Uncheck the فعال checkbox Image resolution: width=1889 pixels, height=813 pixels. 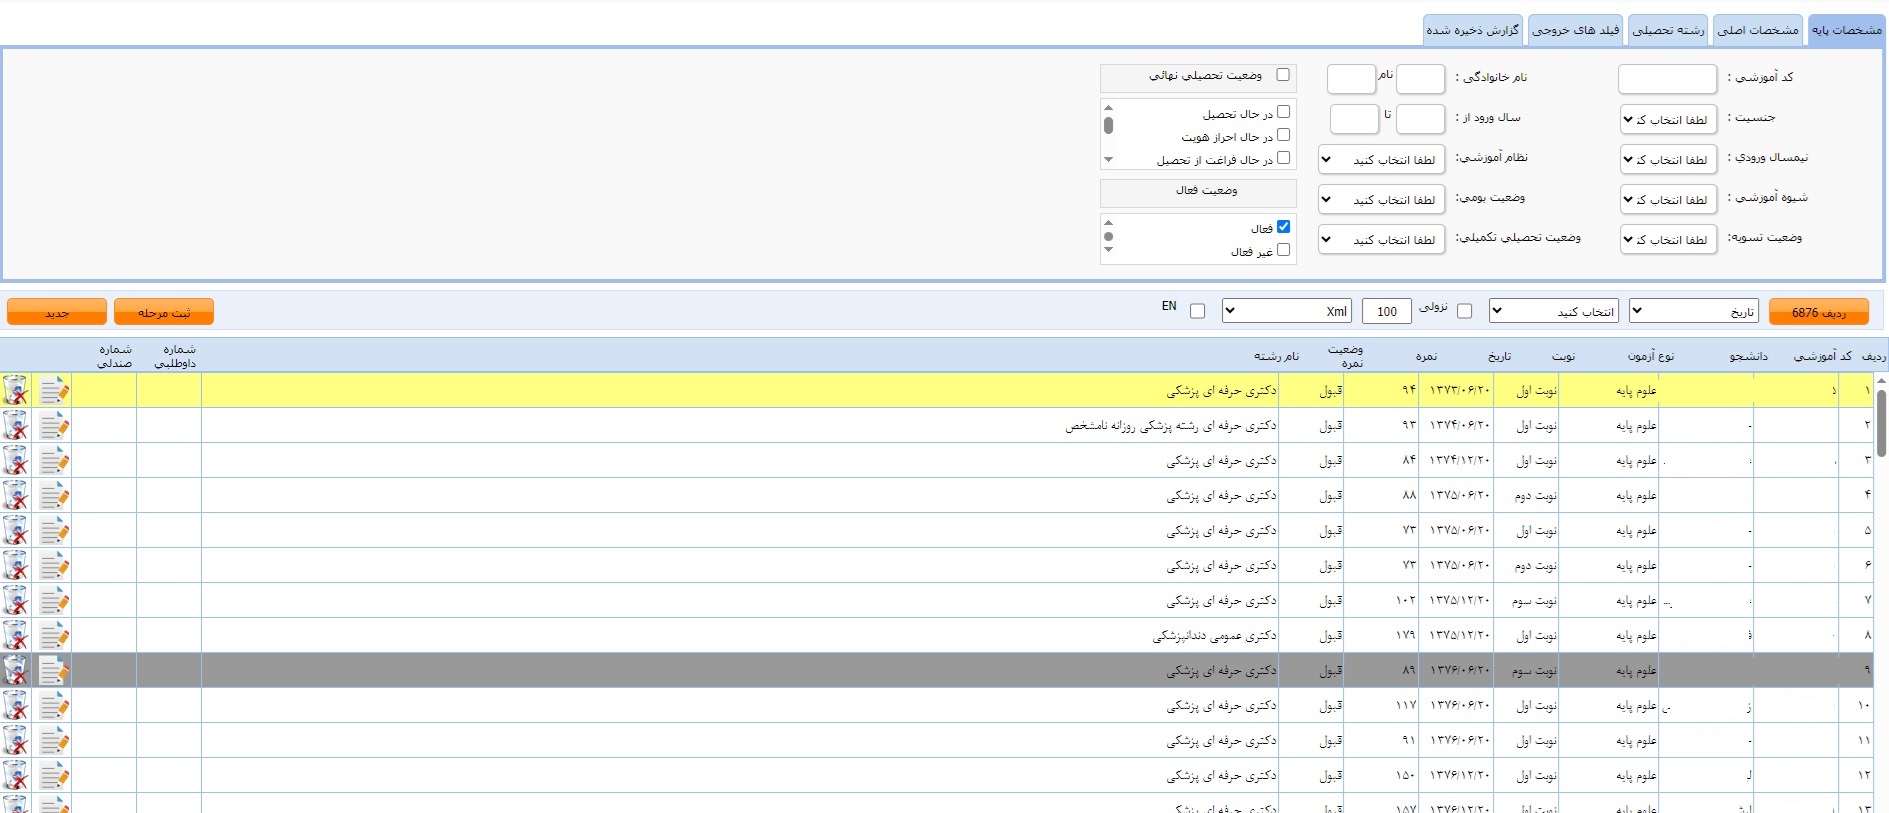(x=1283, y=227)
